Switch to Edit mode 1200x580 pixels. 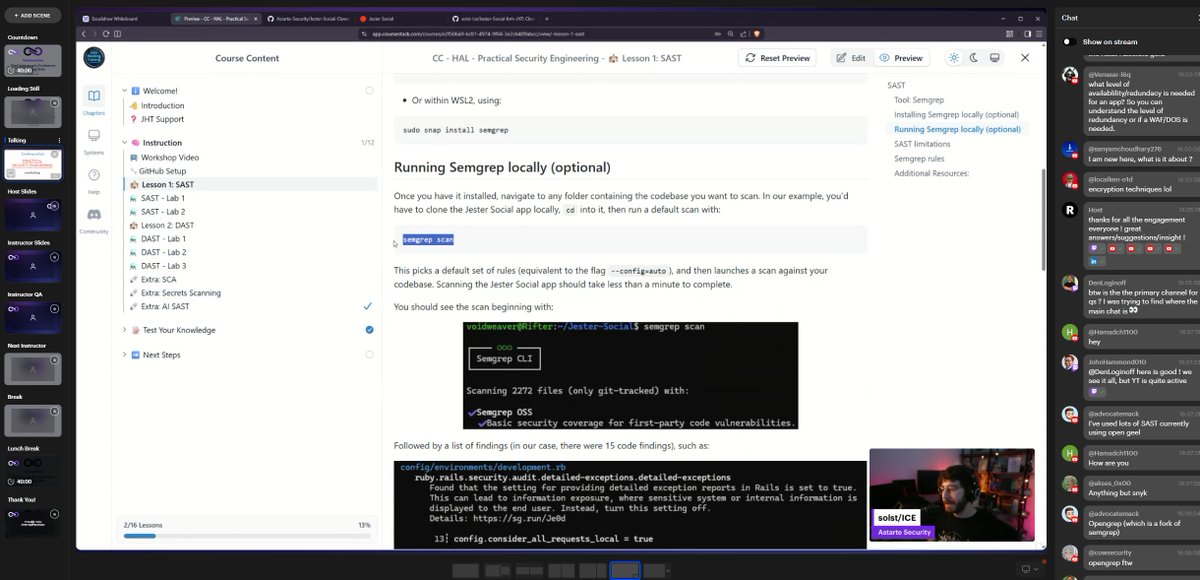(851, 58)
